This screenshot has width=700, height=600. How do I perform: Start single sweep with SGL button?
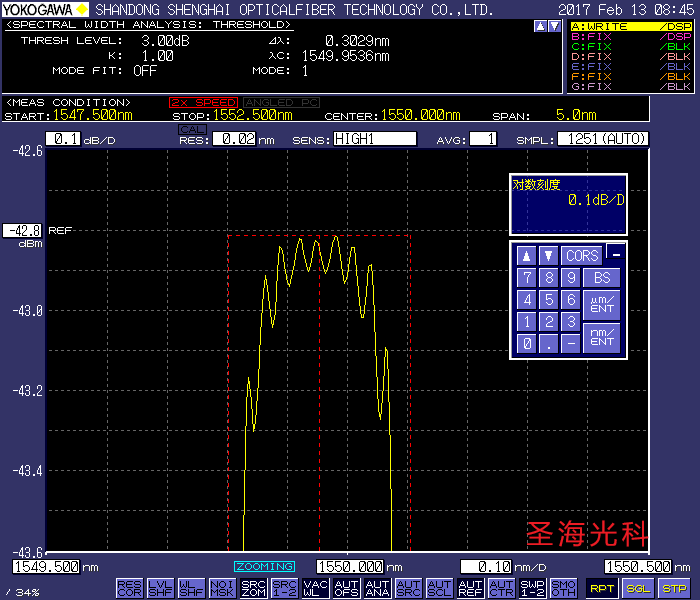(638, 588)
